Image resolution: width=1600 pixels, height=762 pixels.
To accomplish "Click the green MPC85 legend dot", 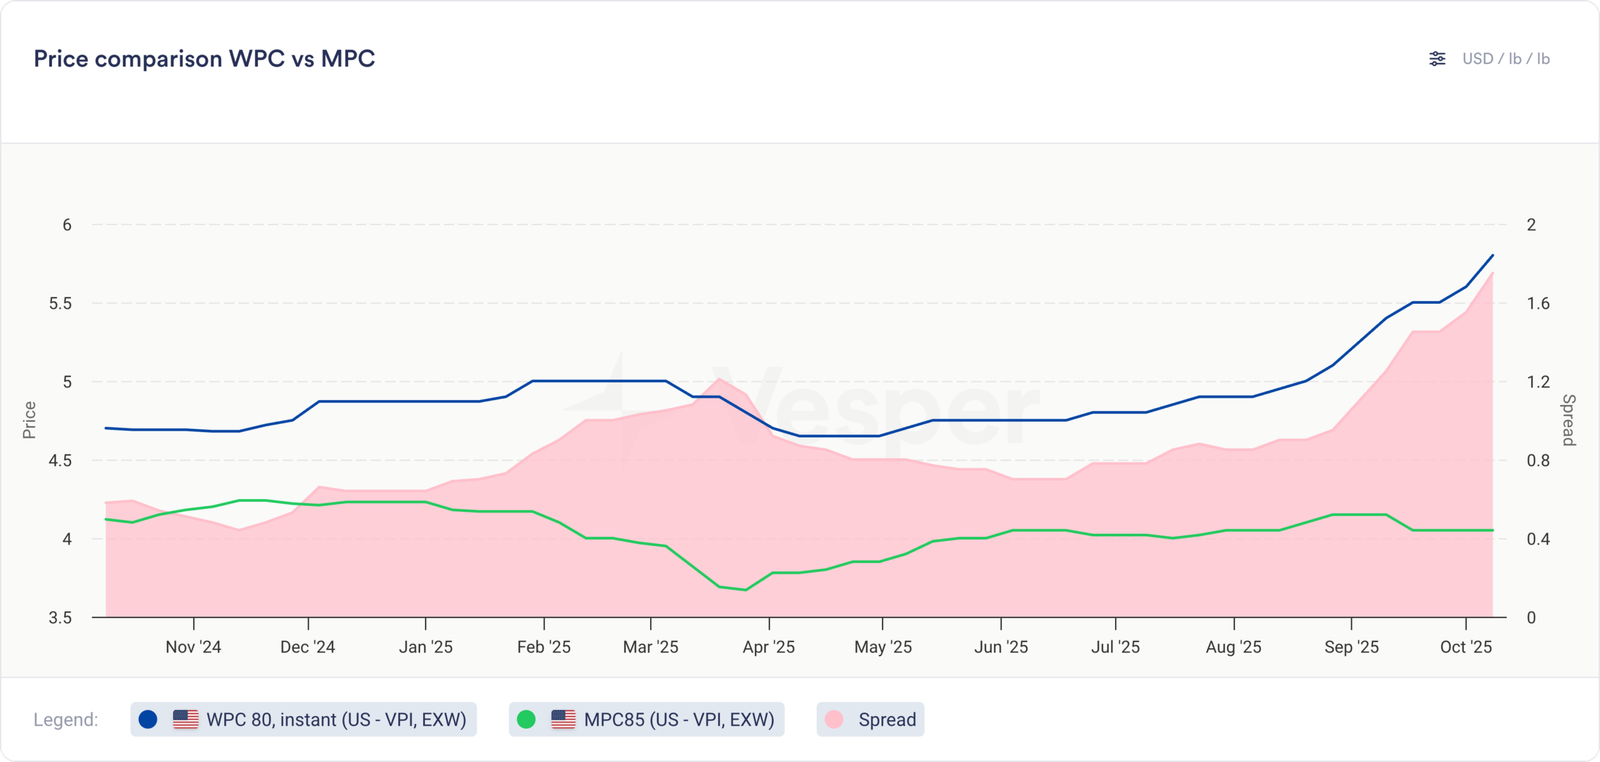I will coord(526,719).
